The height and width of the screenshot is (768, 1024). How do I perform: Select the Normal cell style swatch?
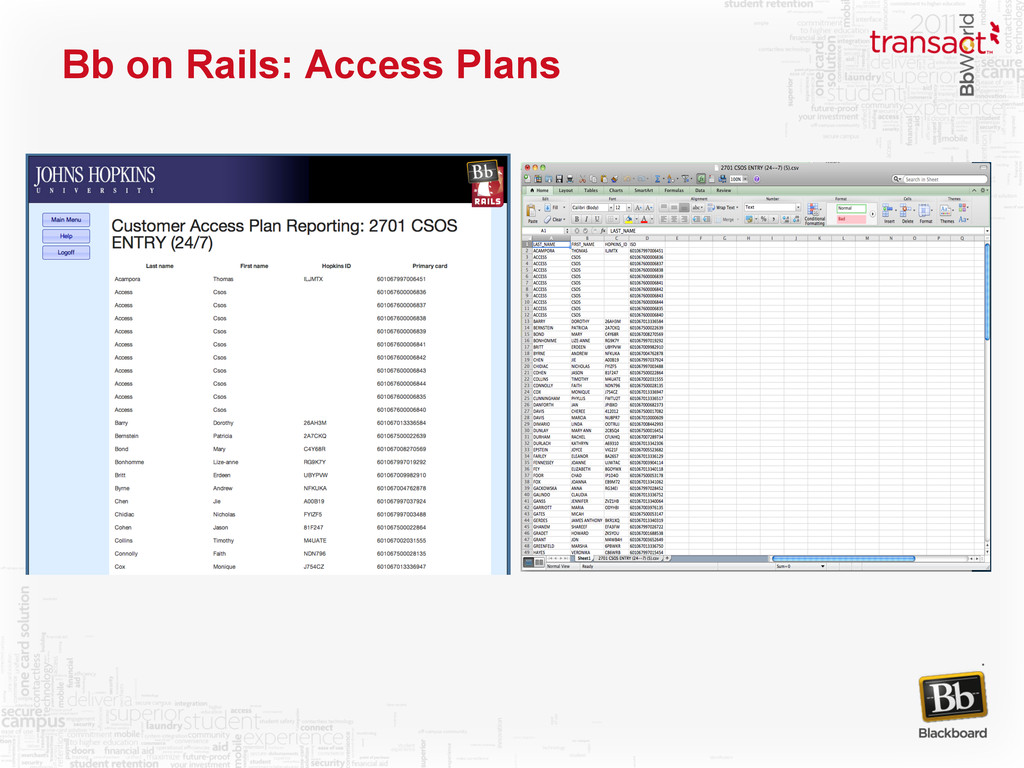[x=852, y=208]
